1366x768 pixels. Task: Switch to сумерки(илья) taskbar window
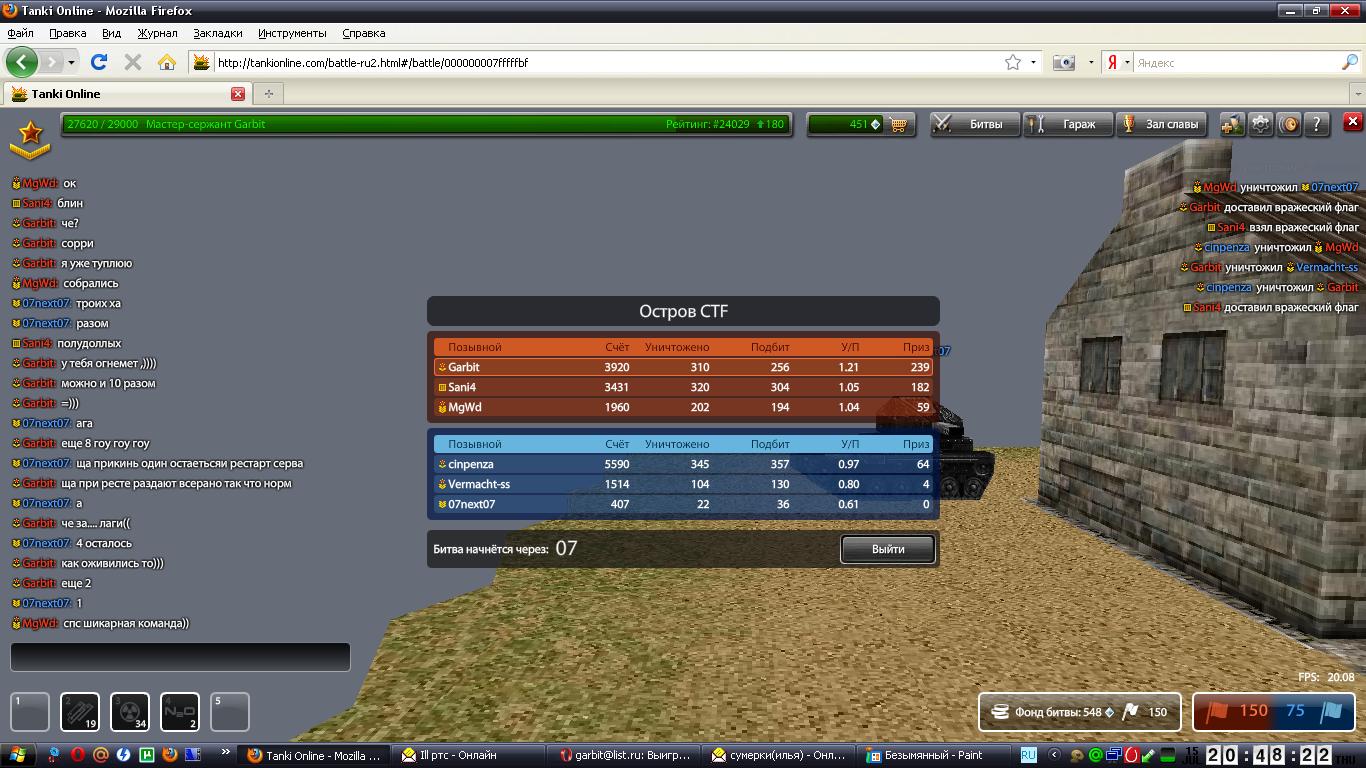pyautogui.click(x=780, y=755)
